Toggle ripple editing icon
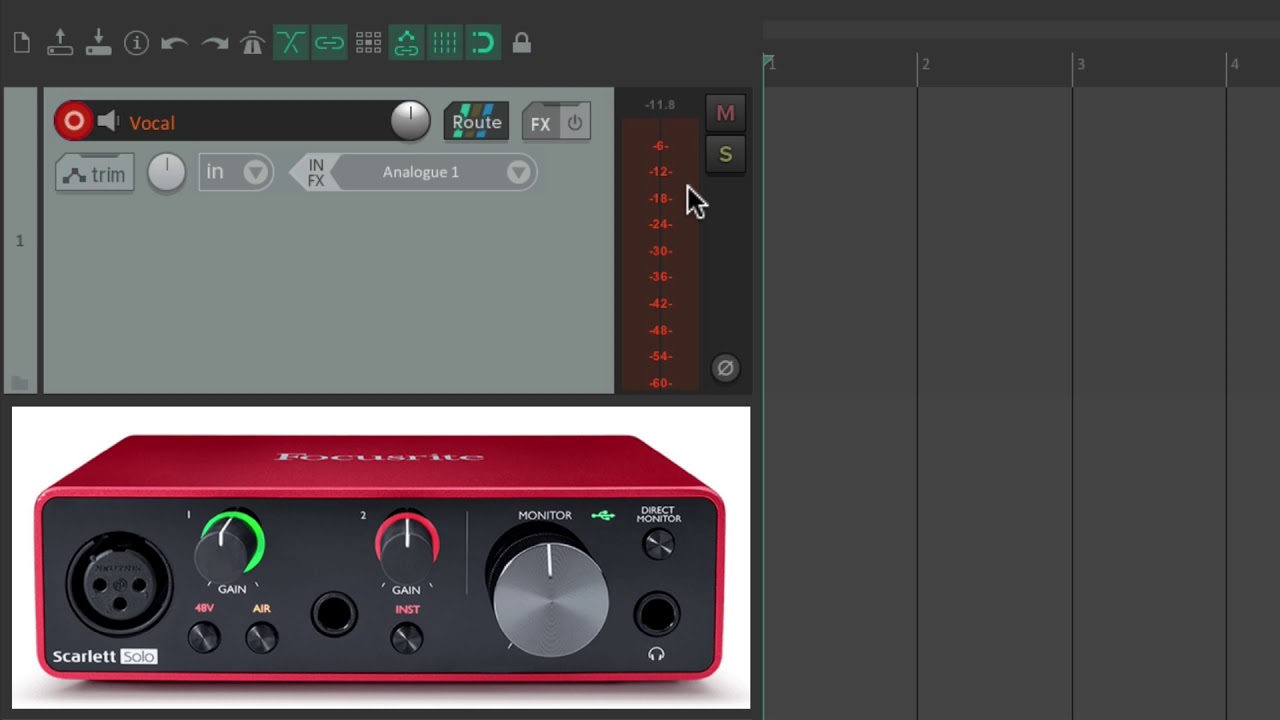The height and width of the screenshot is (720, 1280). click(x=368, y=43)
